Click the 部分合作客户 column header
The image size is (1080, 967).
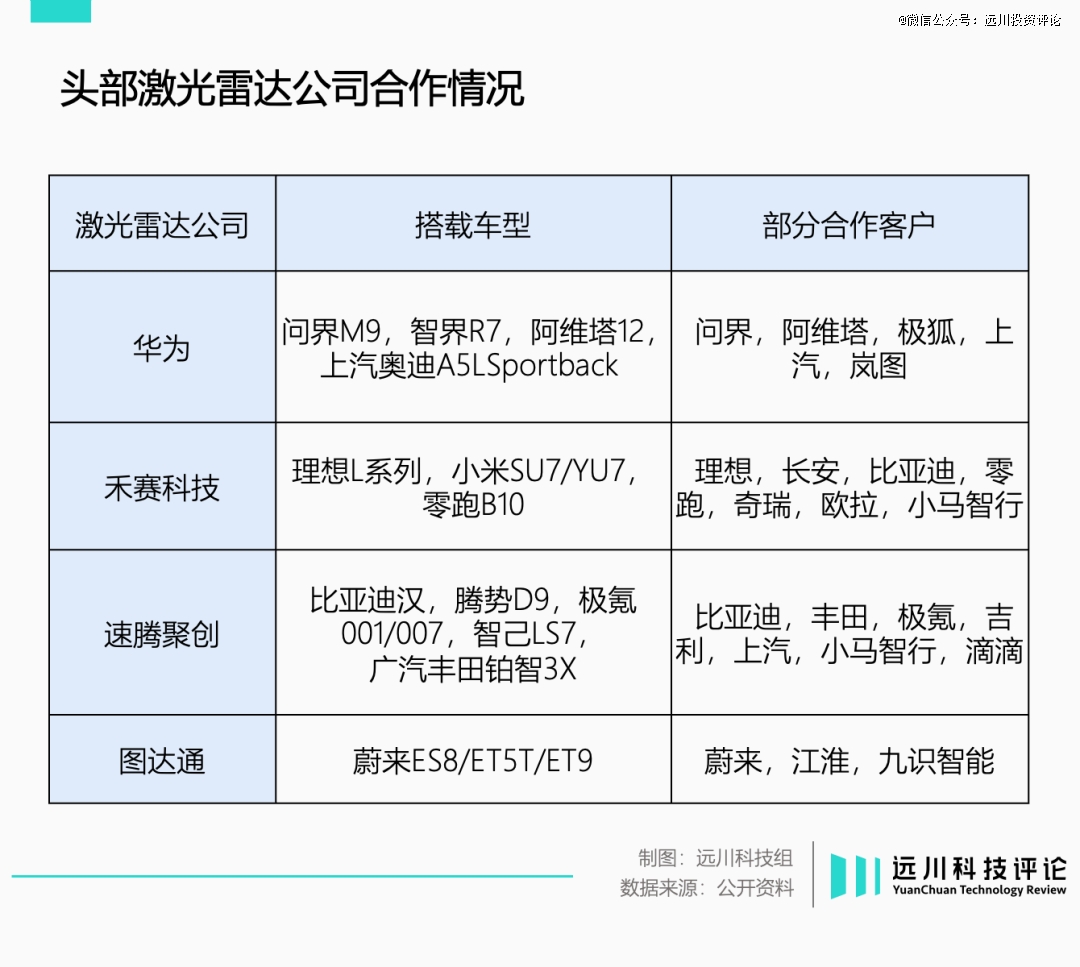pos(849,225)
